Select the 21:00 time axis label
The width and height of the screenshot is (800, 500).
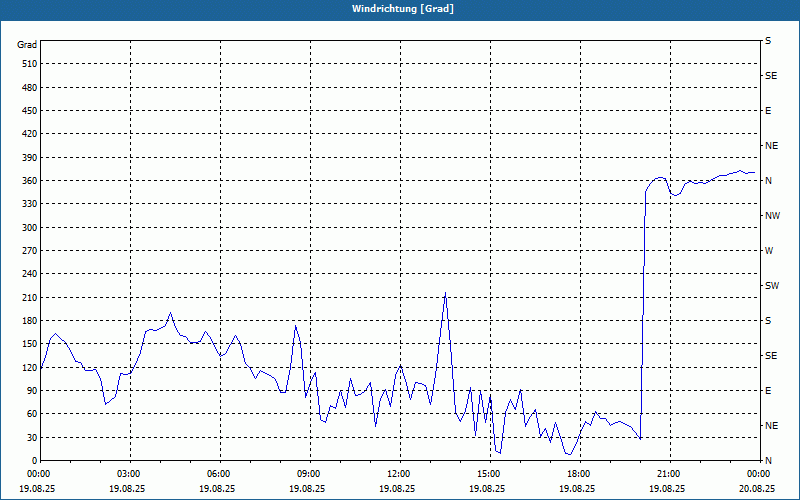click(668, 473)
